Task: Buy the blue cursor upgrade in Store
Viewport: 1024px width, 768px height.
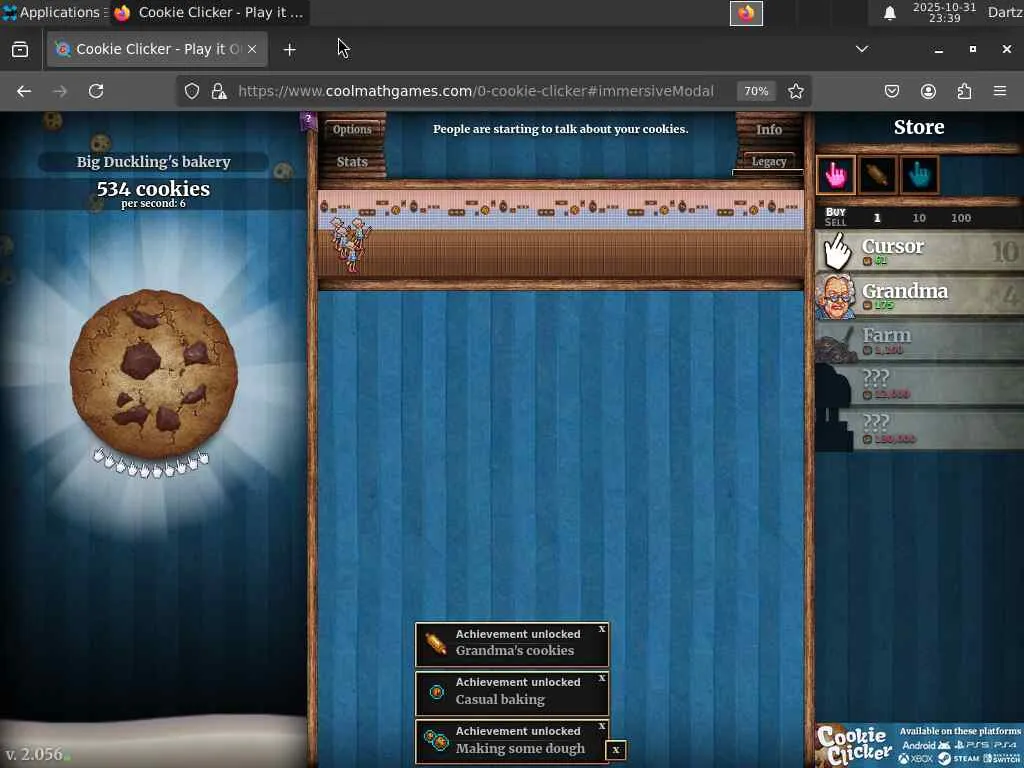Action: tap(920, 175)
